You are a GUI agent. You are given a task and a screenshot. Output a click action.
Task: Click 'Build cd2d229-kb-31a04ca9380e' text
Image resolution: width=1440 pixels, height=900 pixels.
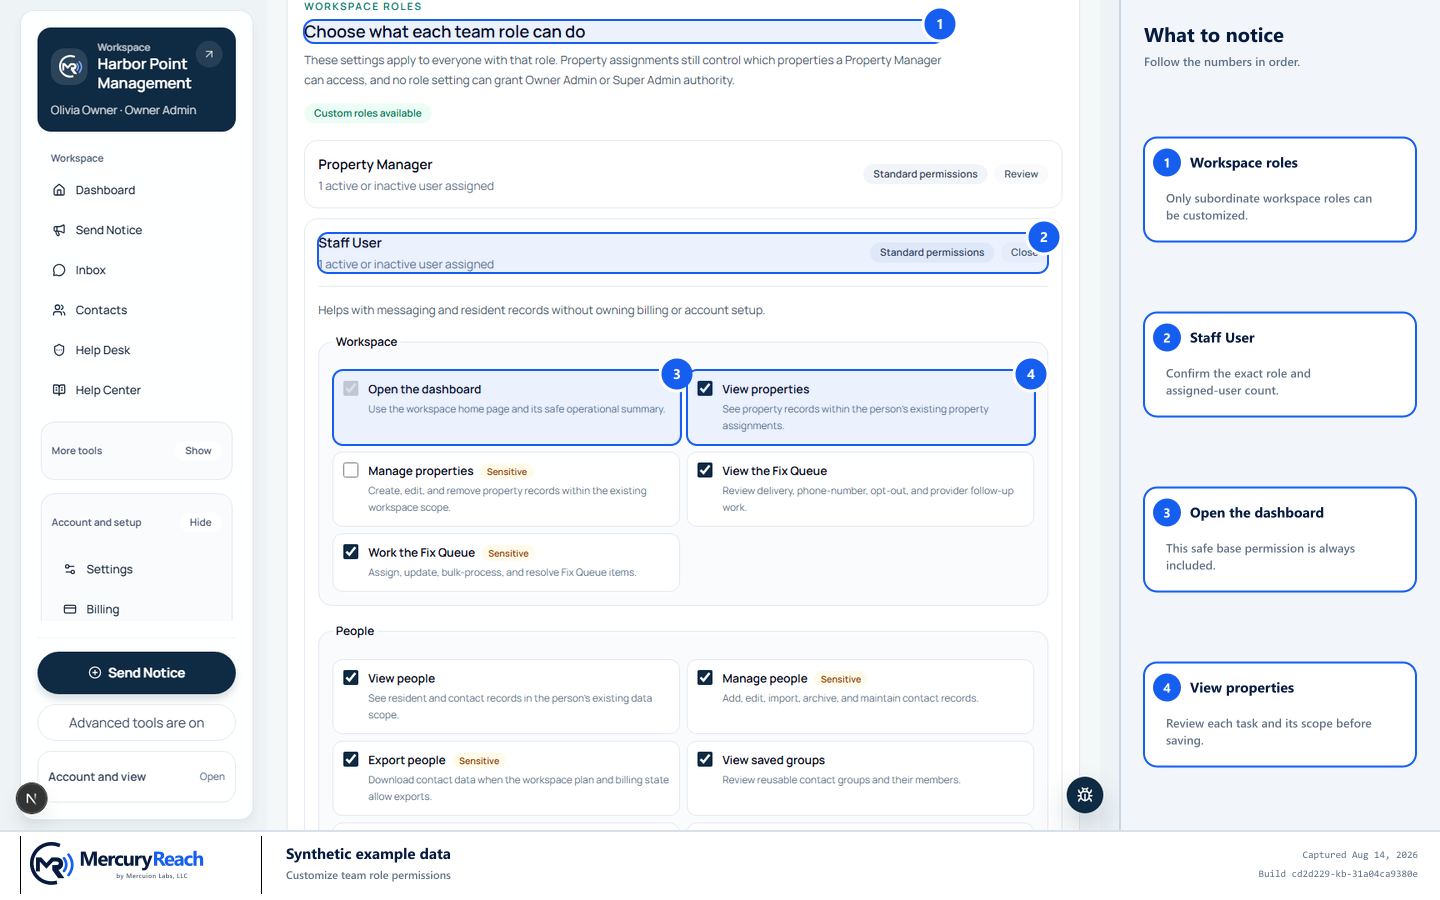point(1338,874)
